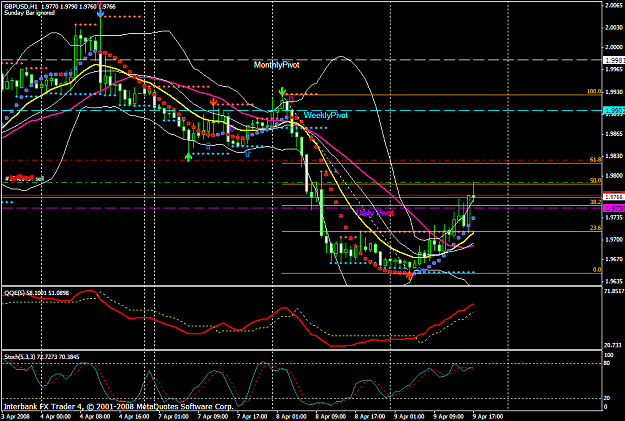The image size is (625, 421).
Task: Select the solid green up arrow signal
Action: [x=189, y=157]
